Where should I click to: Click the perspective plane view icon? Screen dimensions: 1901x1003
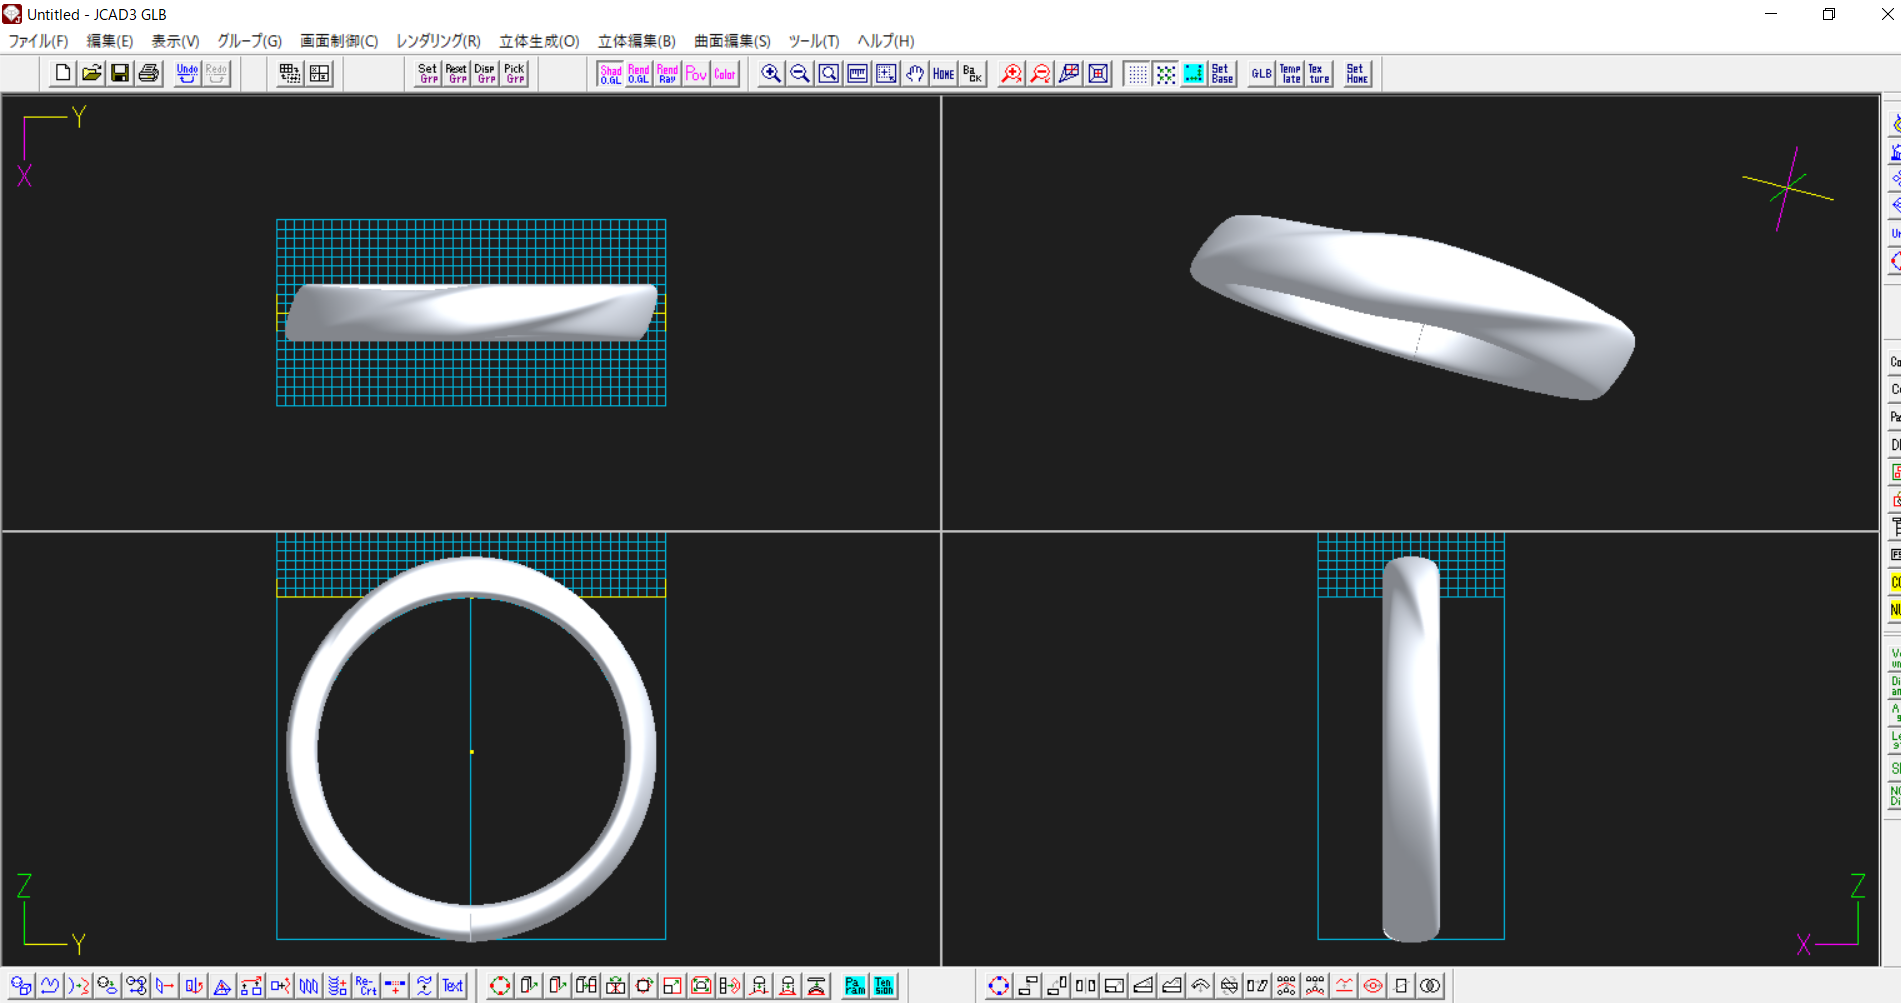coord(1070,73)
